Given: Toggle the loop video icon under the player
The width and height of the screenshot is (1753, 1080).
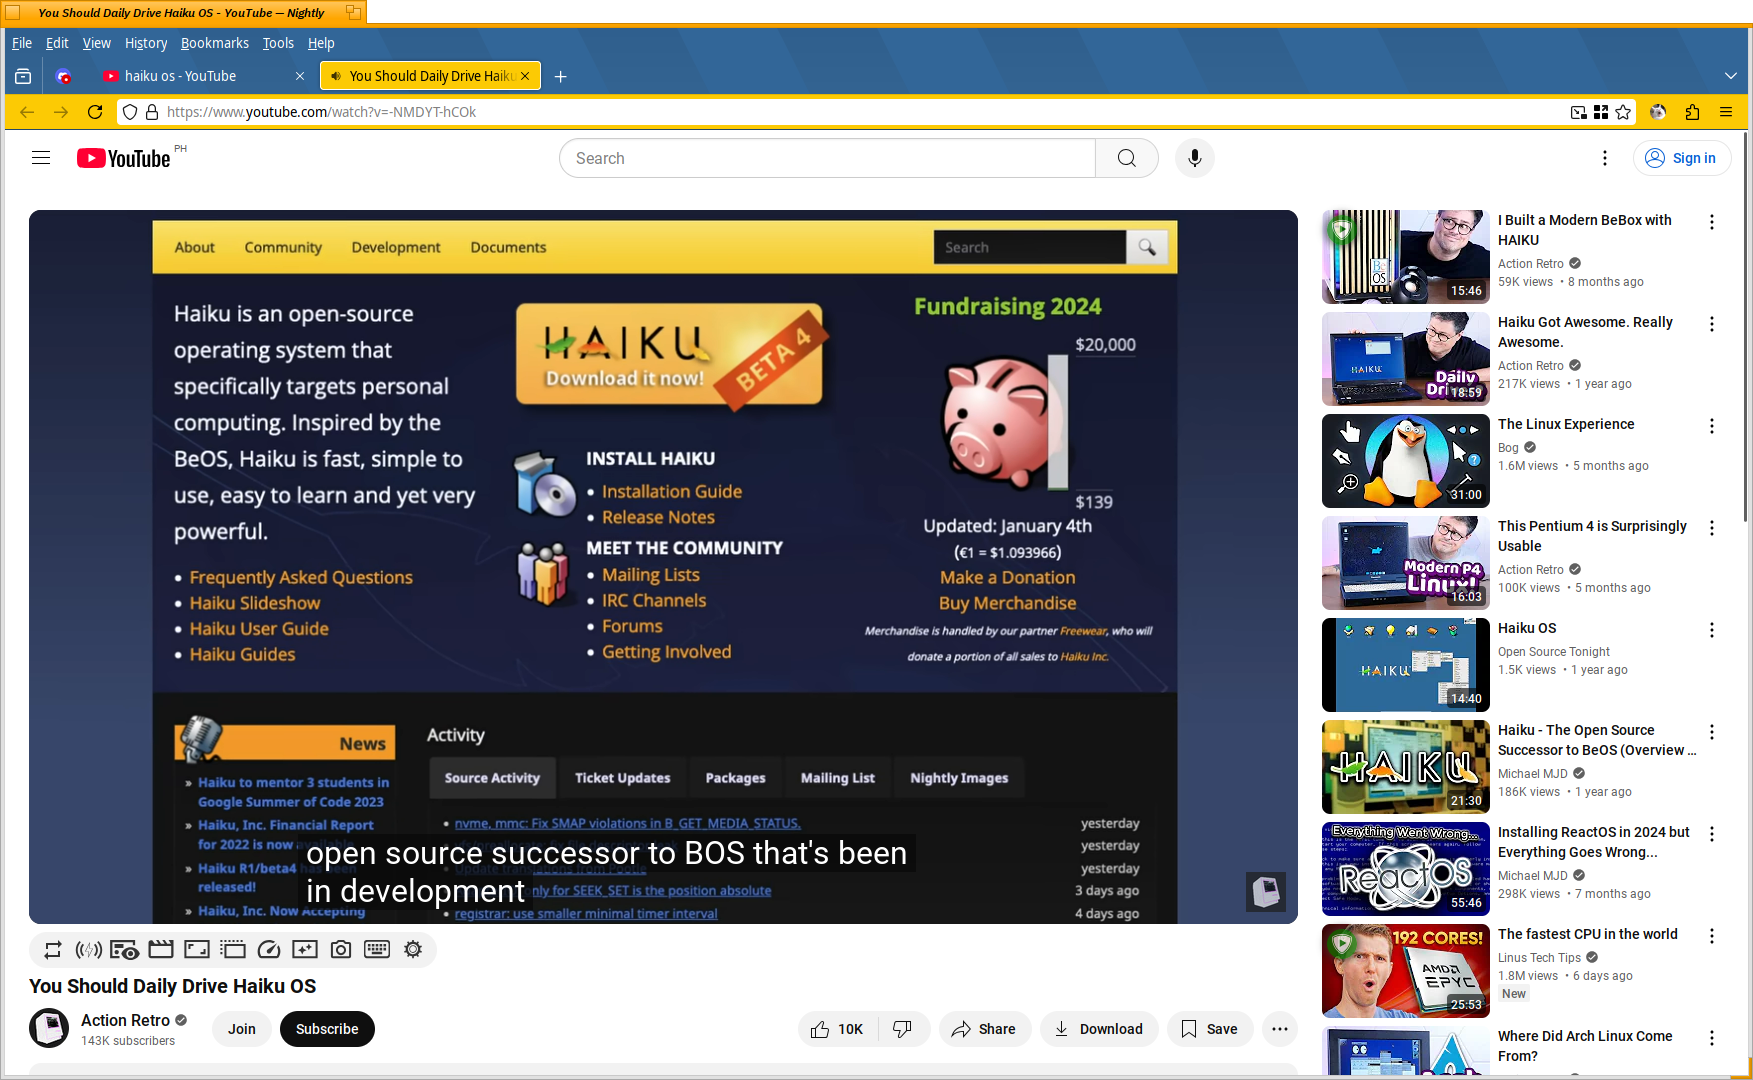Looking at the screenshot, I should (x=53, y=949).
